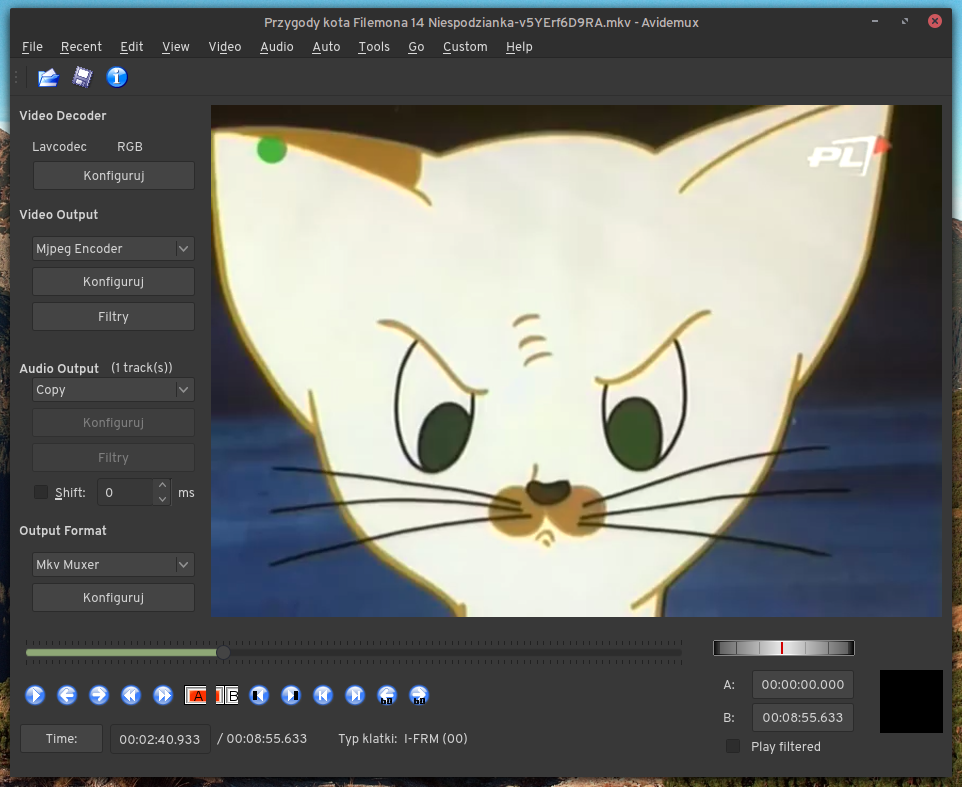
Task: Click the Time button
Action: 61,739
